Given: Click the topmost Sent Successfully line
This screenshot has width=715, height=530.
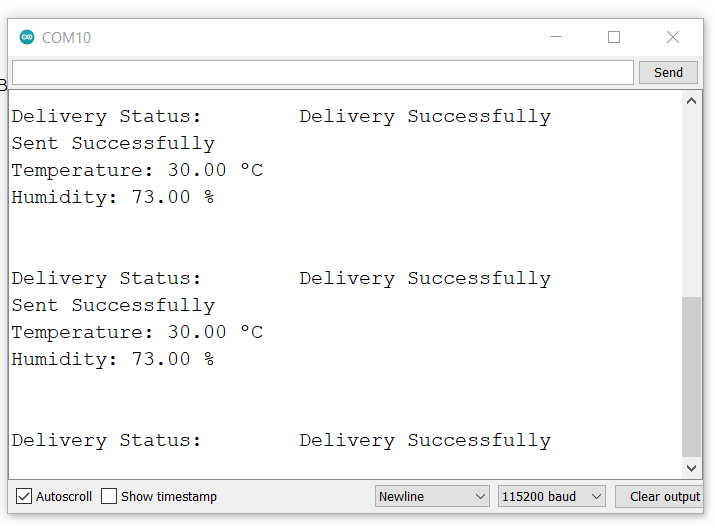Looking at the screenshot, I should click(113, 143).
